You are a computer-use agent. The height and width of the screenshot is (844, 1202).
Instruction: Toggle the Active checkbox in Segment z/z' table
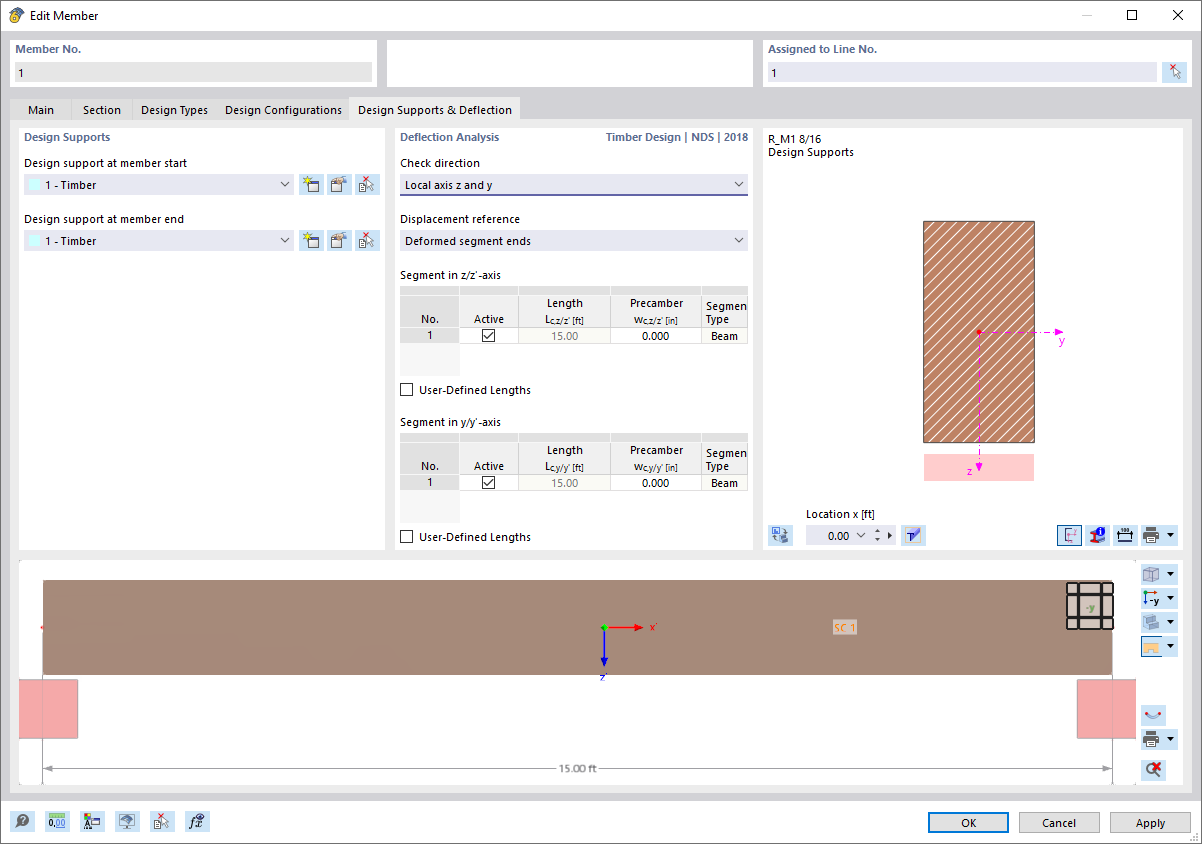tap(488, 335)
